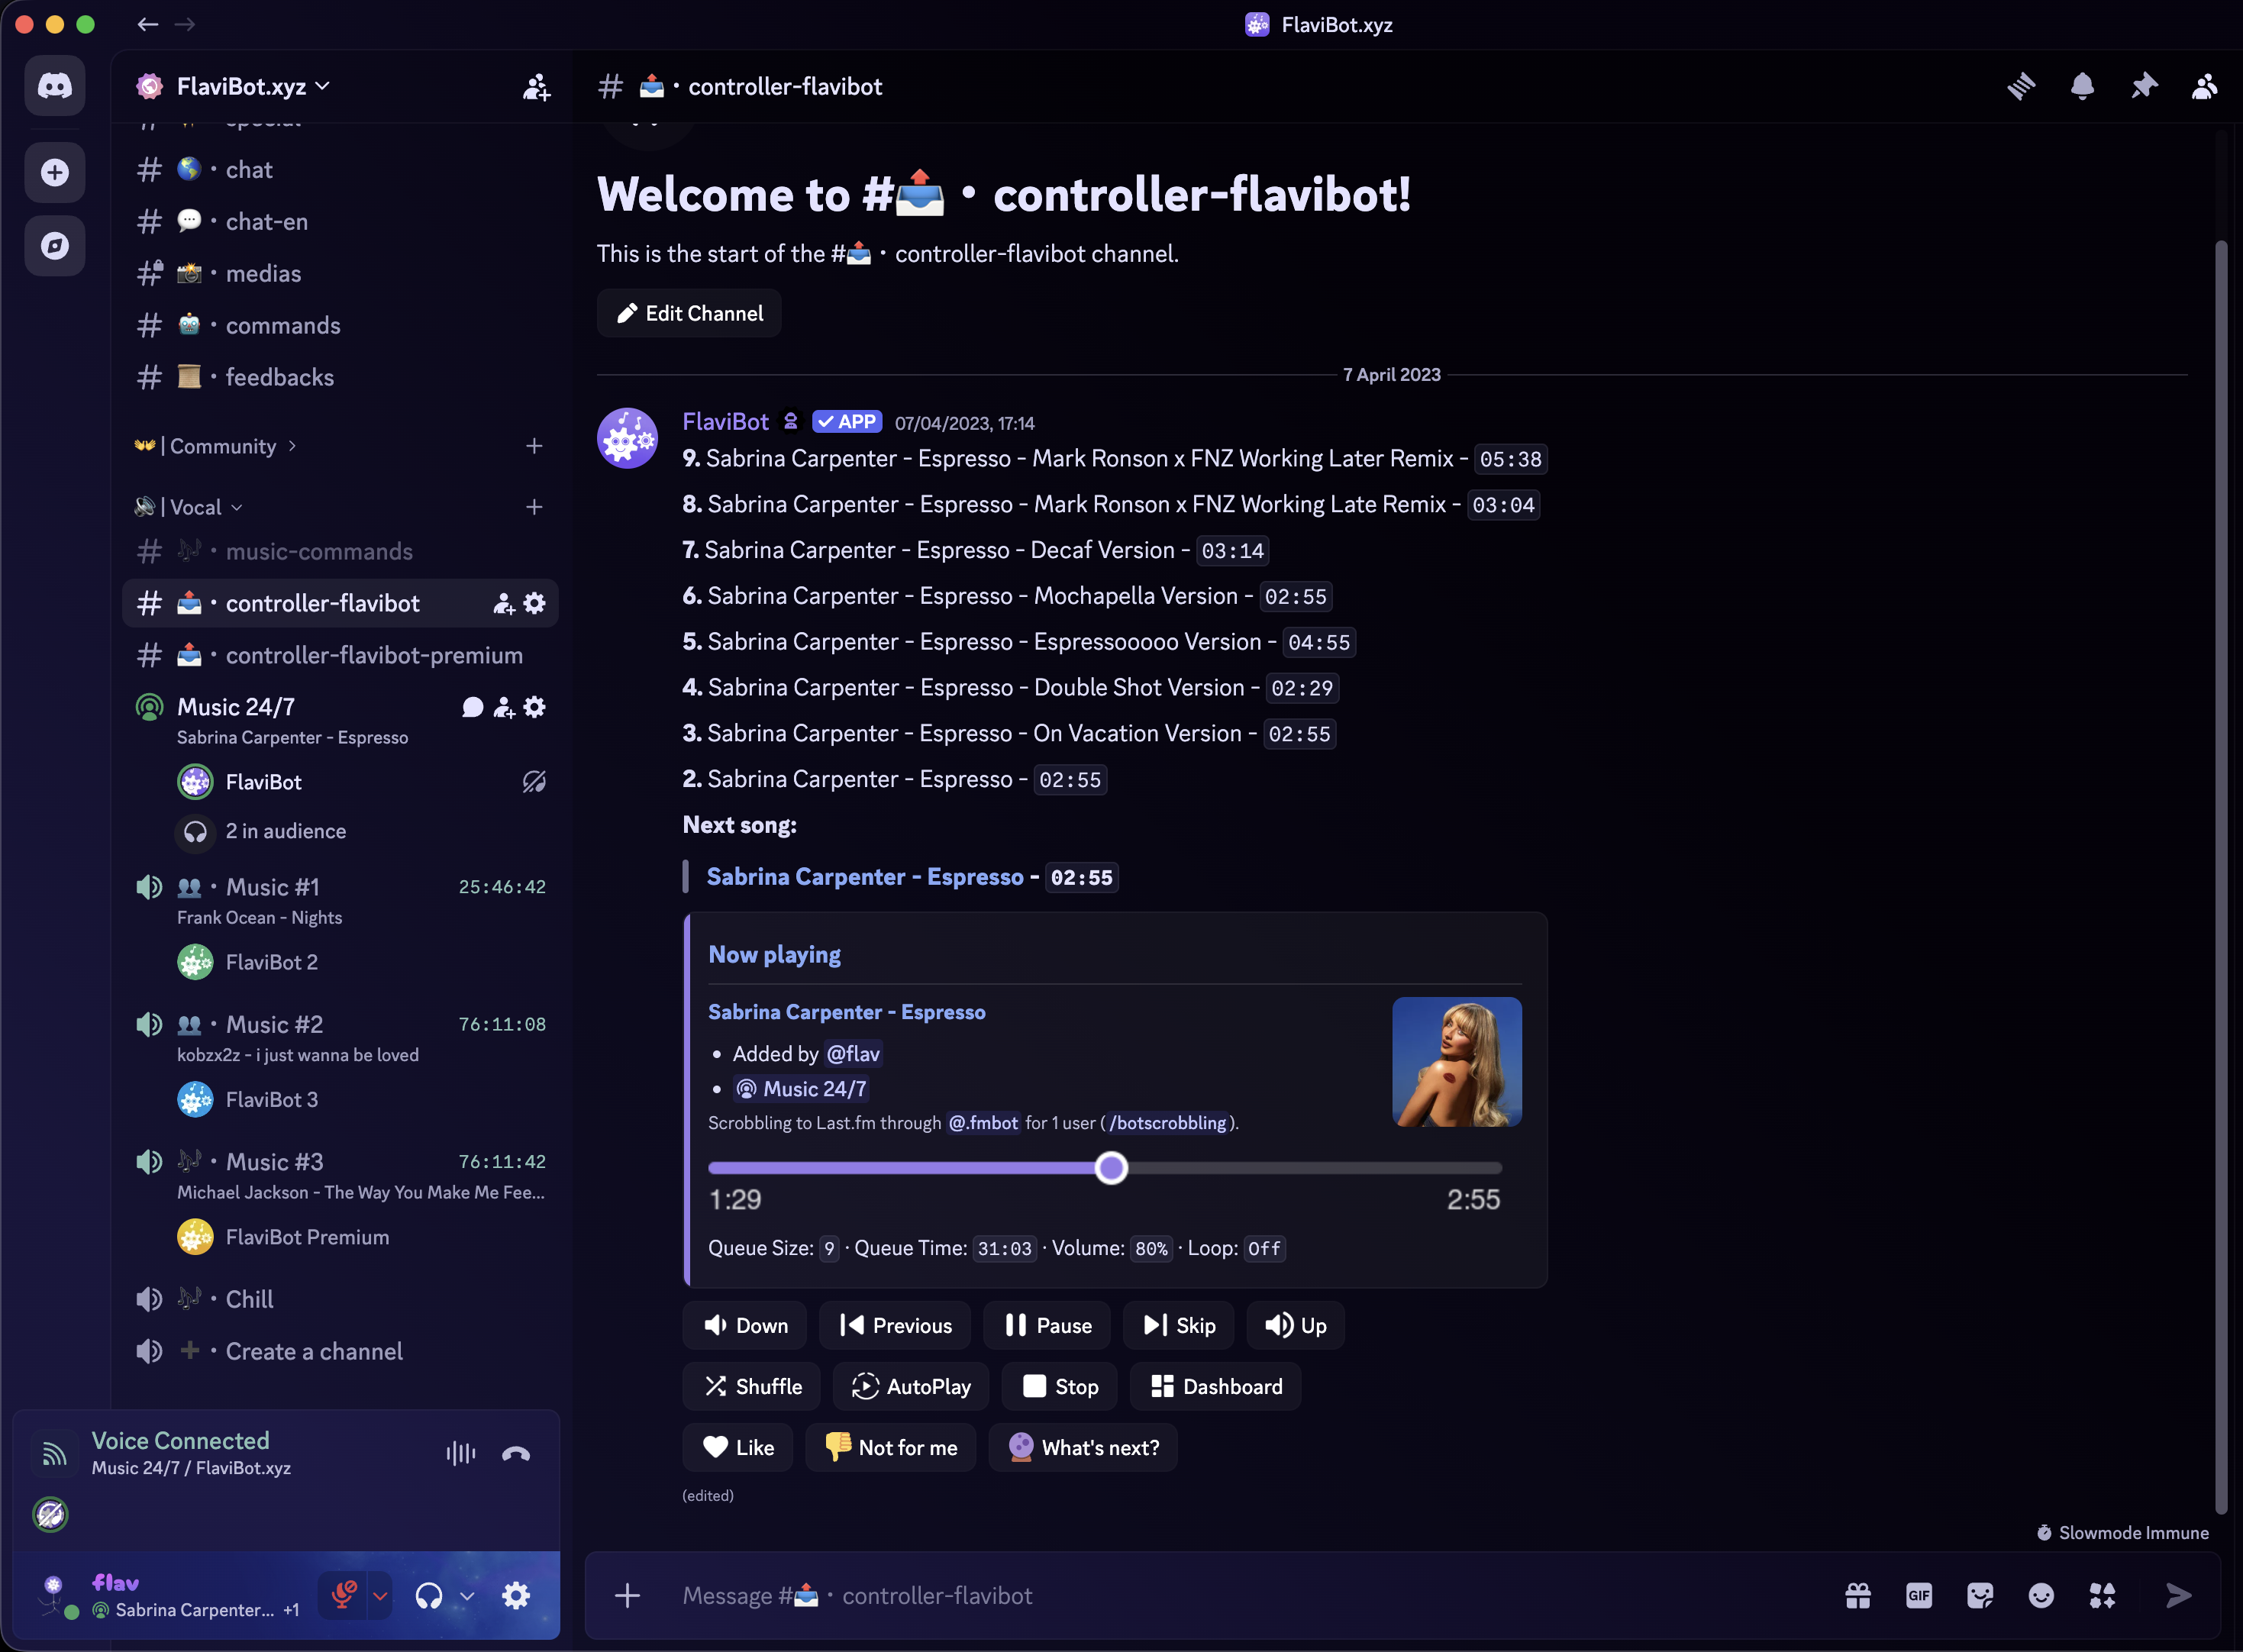This screenshot has width=2243, height=1652.
Task: Open the Threads icon in channel header
Action: coord(2021,87)
